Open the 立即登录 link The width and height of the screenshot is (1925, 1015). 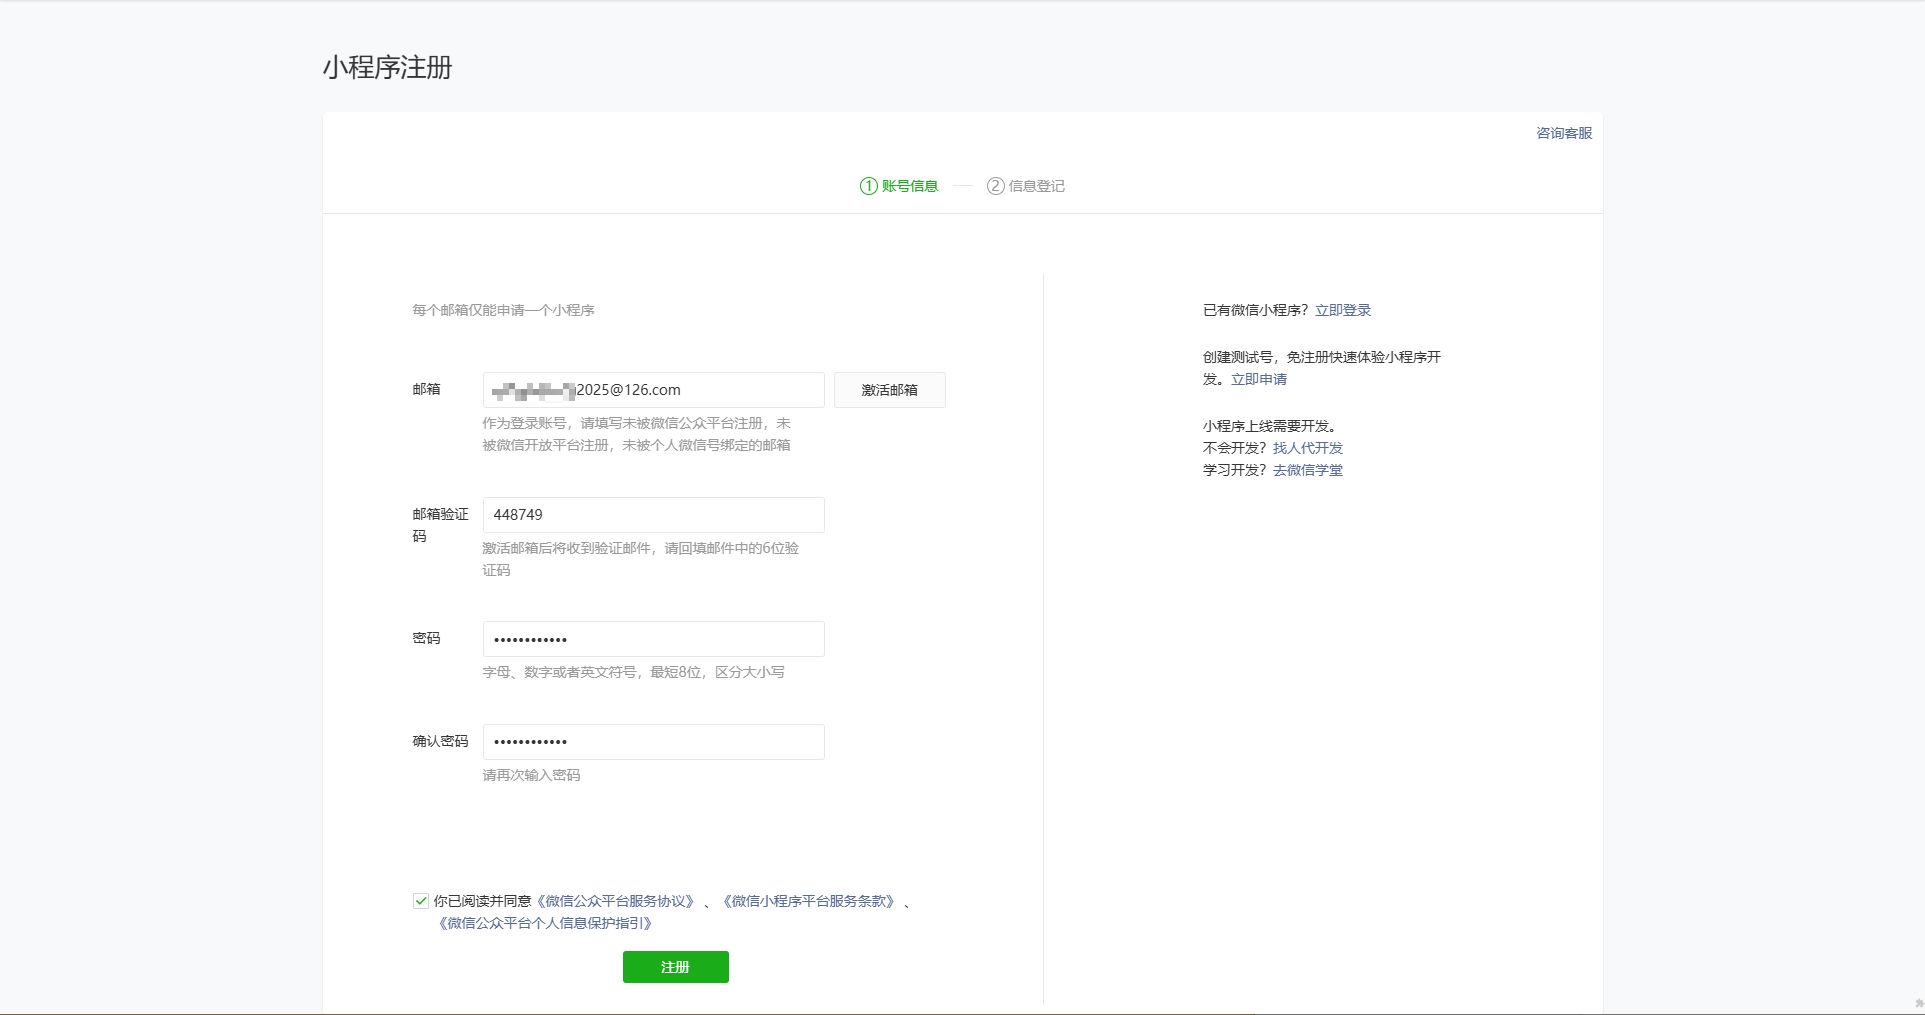point(1343,310)
